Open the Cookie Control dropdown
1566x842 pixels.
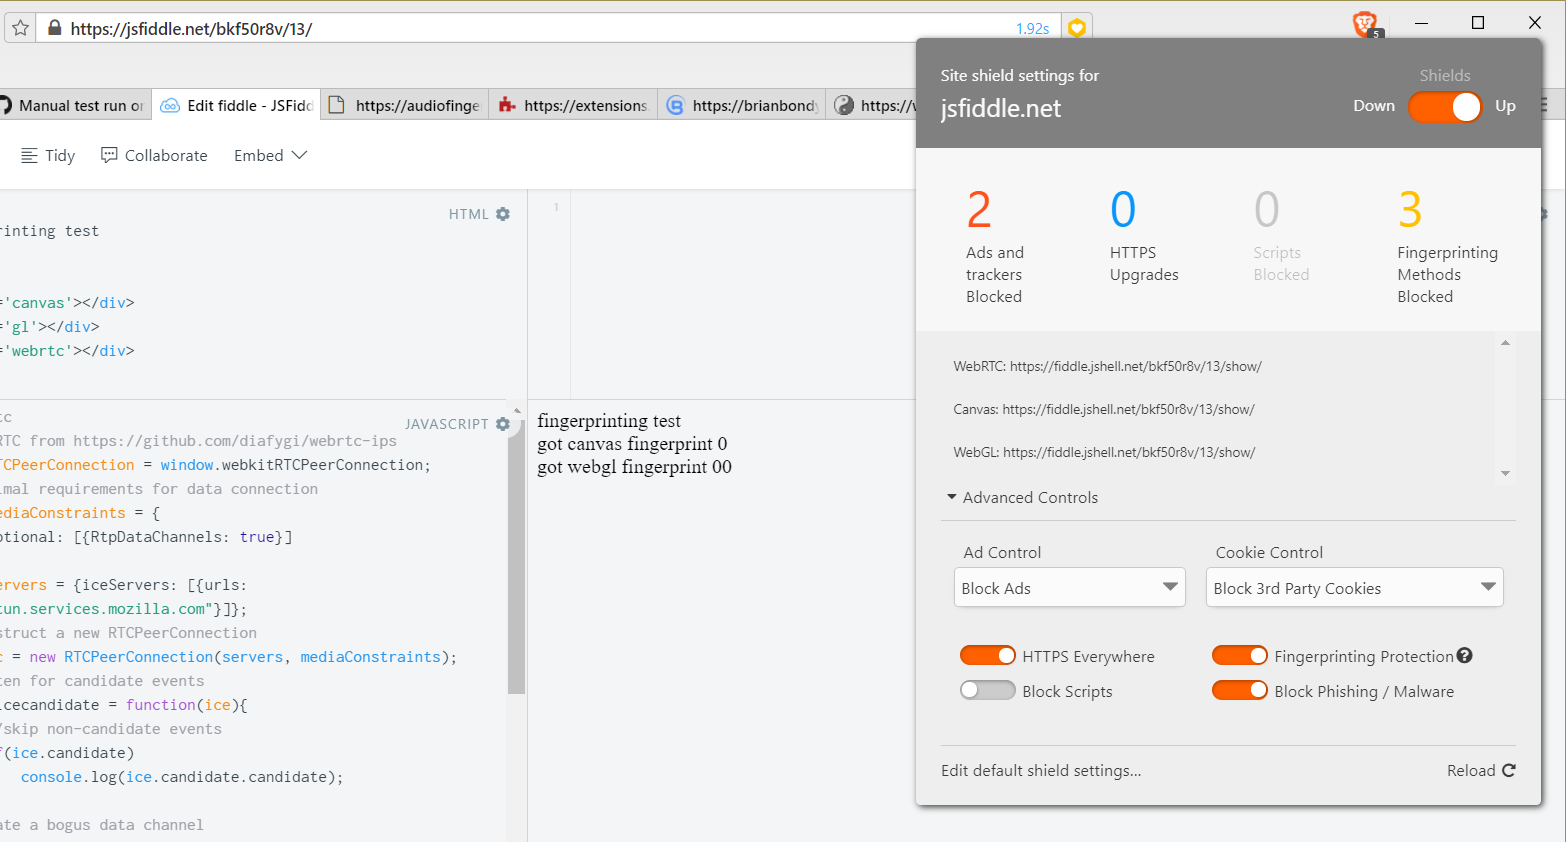1355,587
